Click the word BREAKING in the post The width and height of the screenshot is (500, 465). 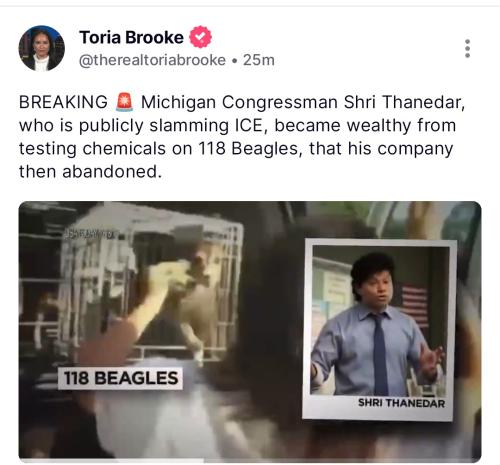click(63, 102)
